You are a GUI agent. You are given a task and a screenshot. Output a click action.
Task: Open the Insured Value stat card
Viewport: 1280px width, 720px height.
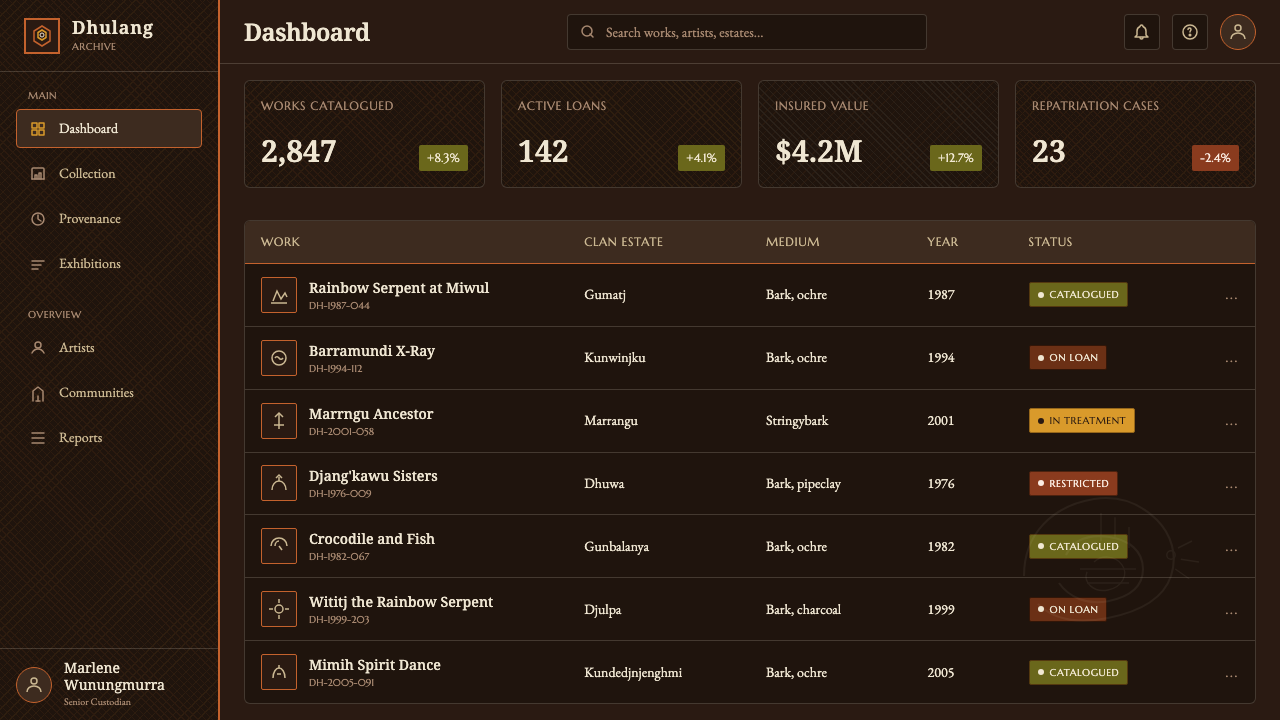(878, 134)
